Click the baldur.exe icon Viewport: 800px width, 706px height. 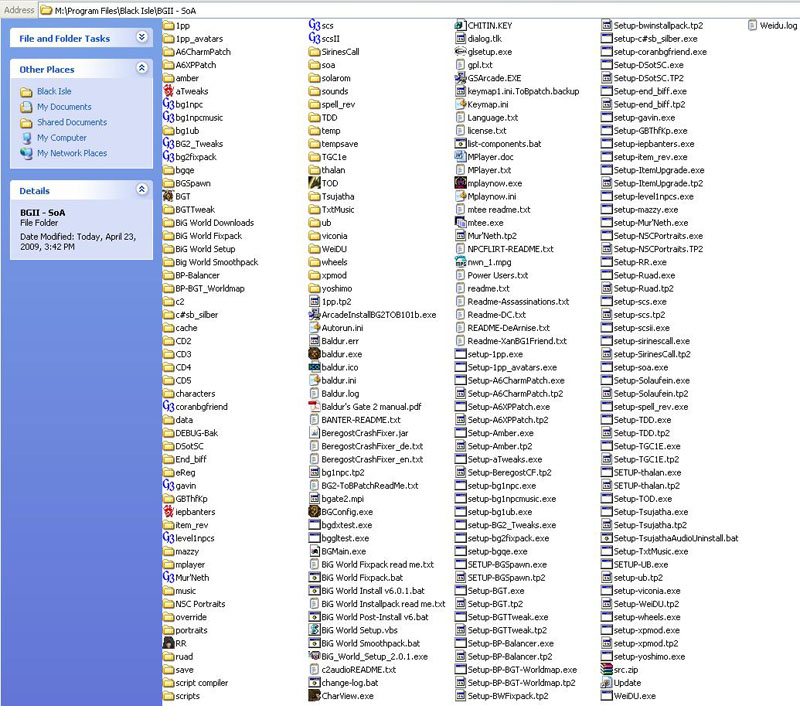click(x=314, y=354)
